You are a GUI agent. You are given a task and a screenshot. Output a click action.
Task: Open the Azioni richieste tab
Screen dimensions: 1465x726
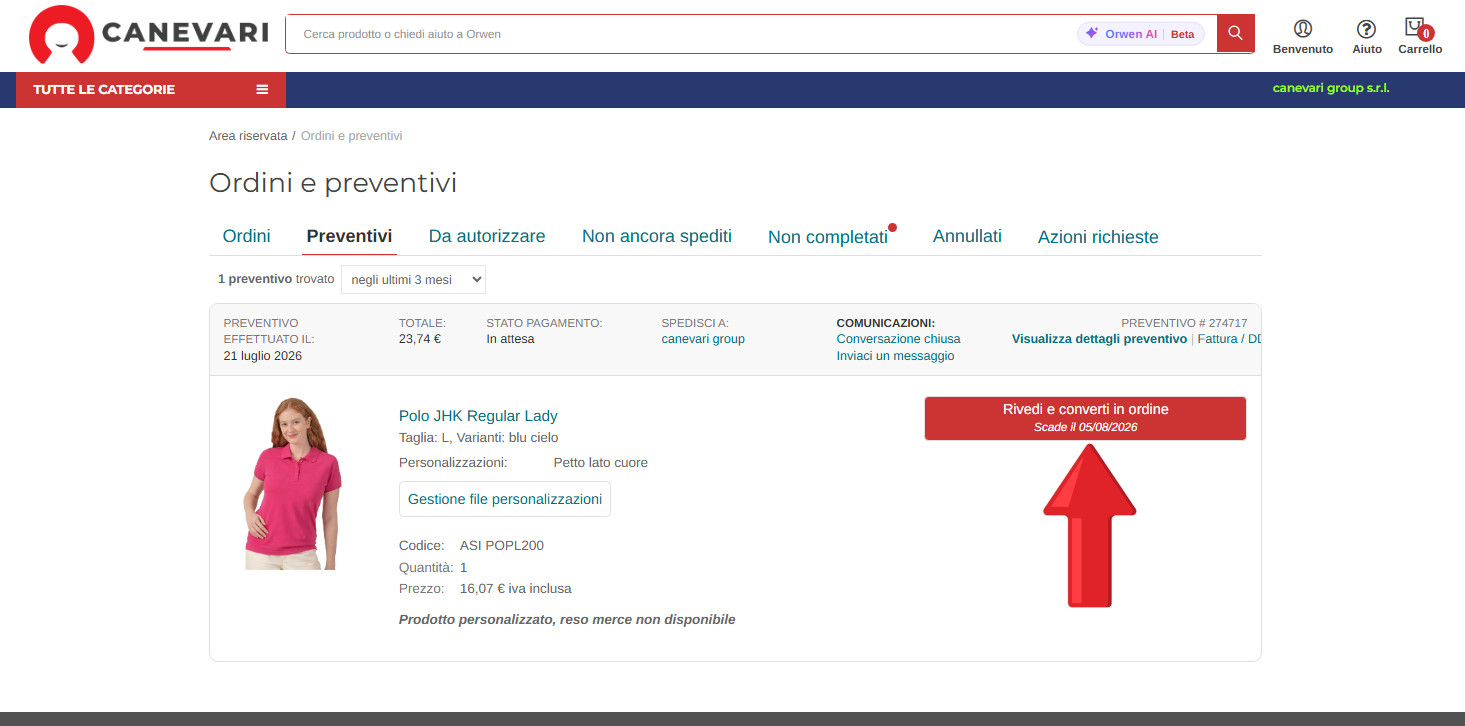click(x=1098, y=237)
